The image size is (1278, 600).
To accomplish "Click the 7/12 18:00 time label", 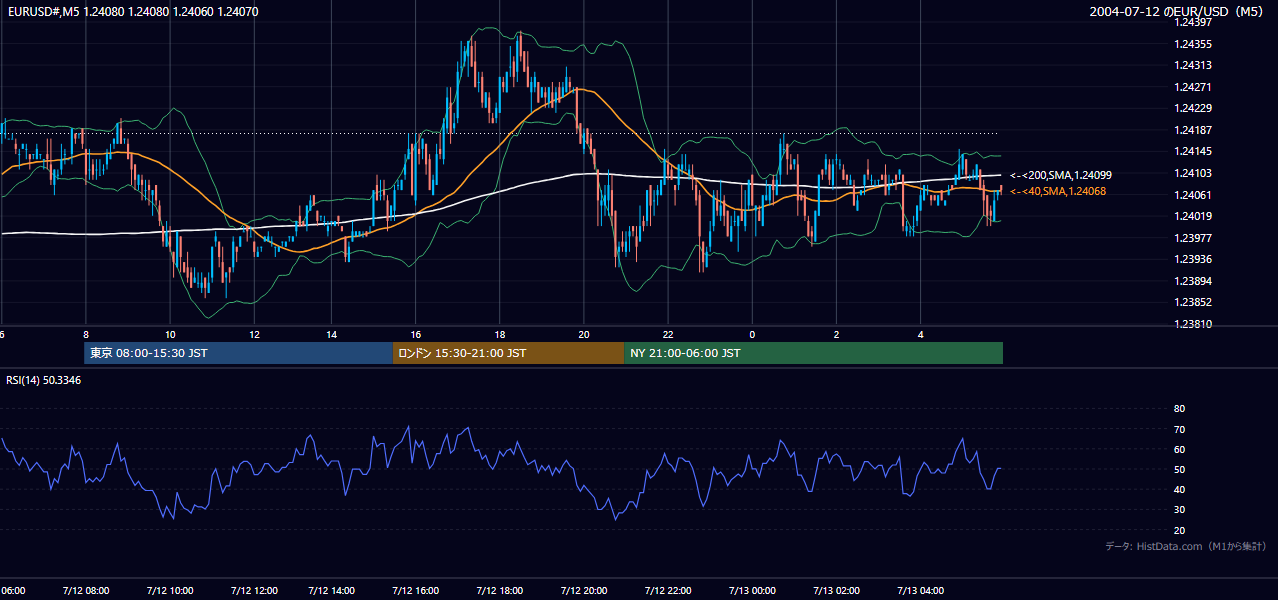I will (x=502, y=591).
